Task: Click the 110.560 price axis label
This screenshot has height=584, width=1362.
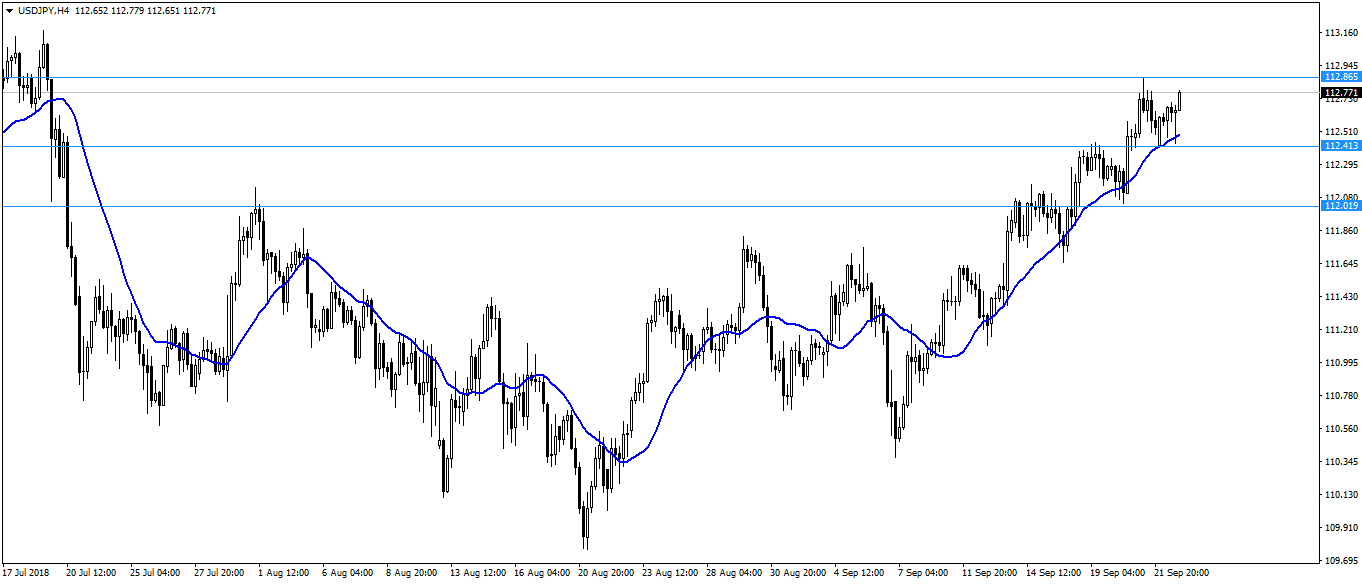Action: (1340, 429)
